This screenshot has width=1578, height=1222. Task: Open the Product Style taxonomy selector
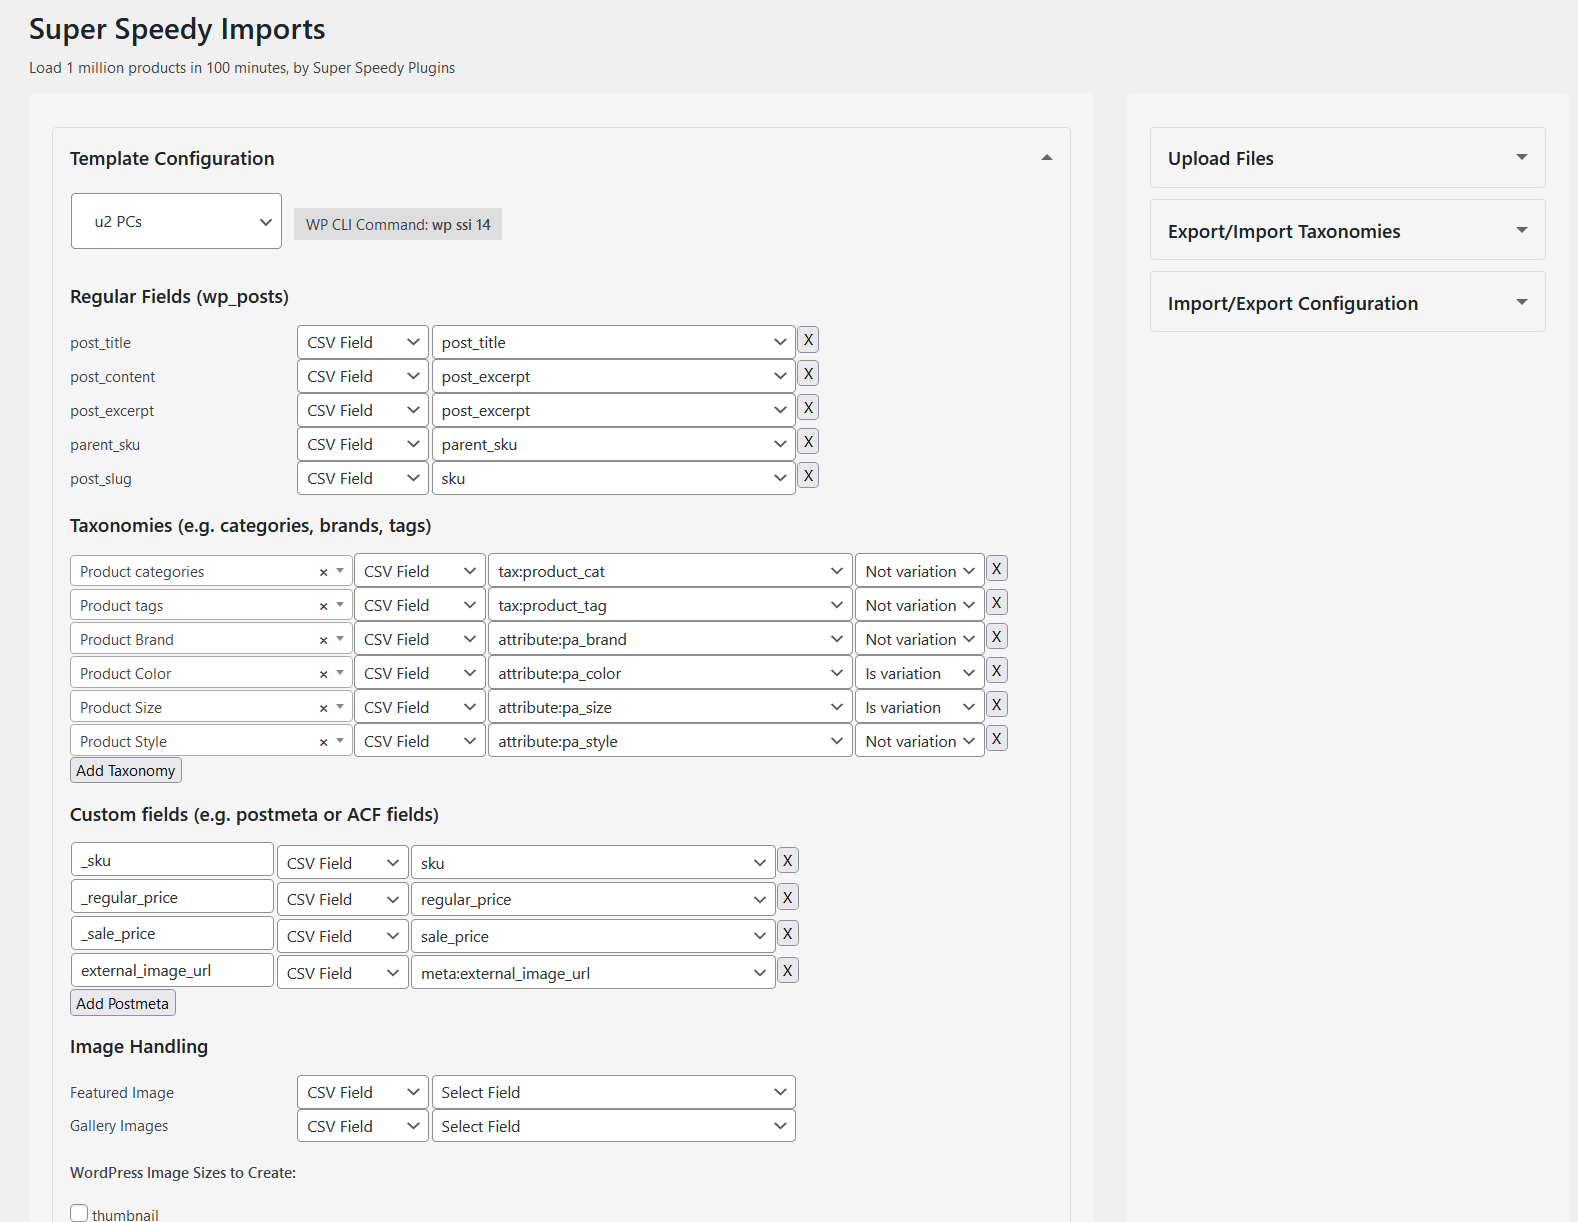click(211, 741)
